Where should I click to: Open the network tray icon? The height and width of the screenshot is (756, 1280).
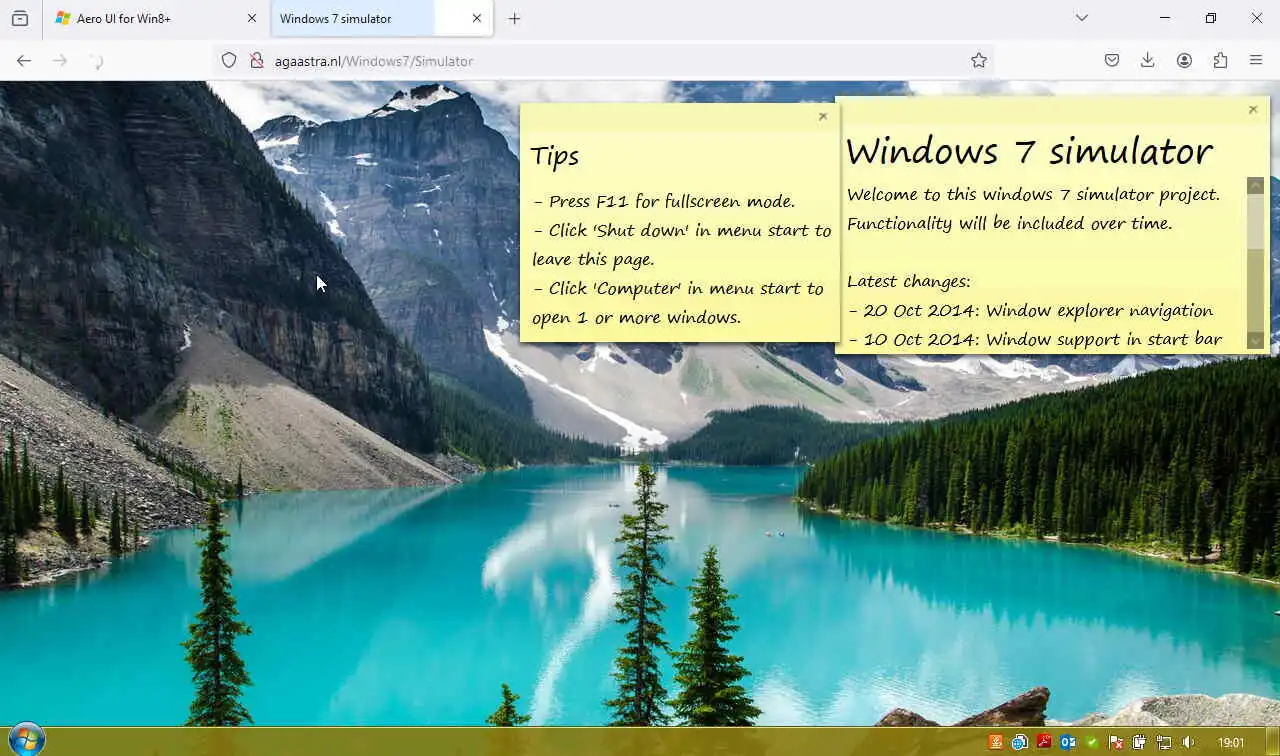pyautogui.click(x=1164, y=742)
